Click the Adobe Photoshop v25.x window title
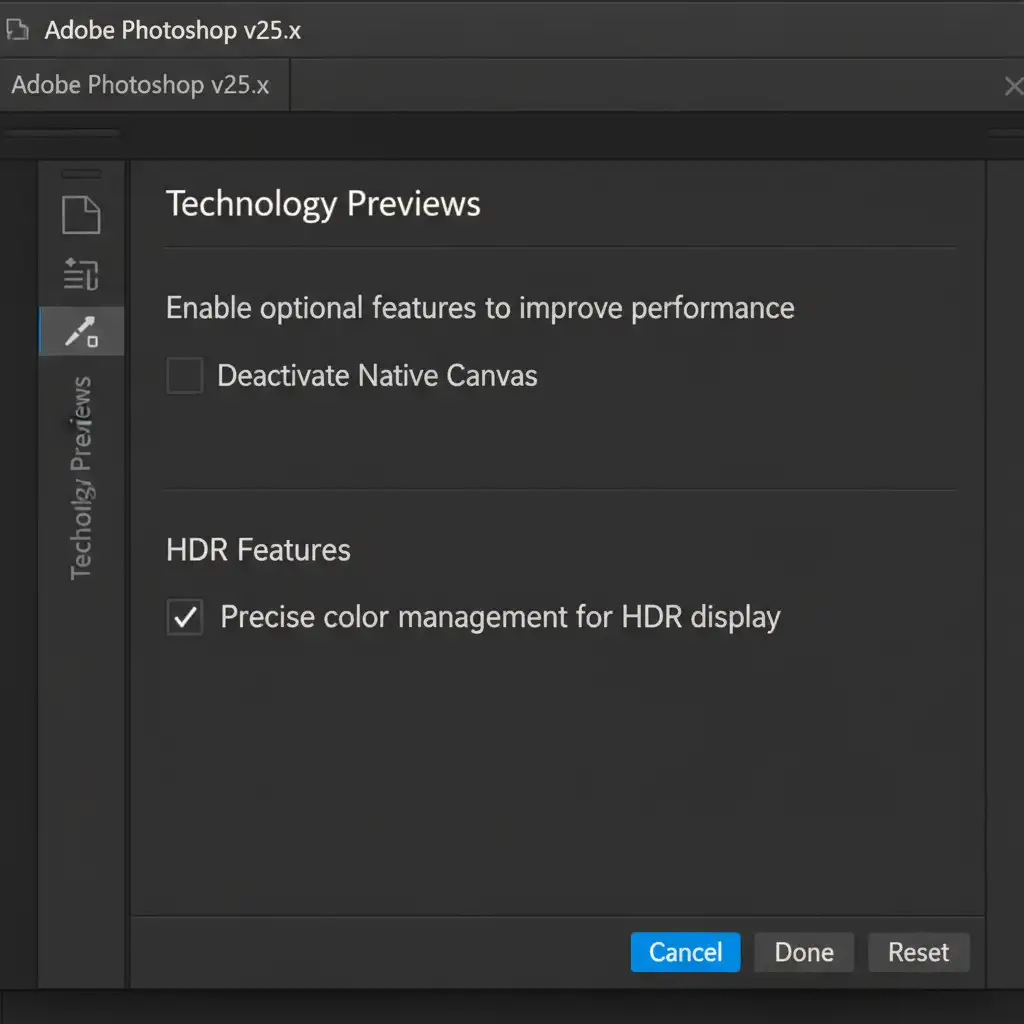The image size is (1024, 1024). click(x=172, y=30)
